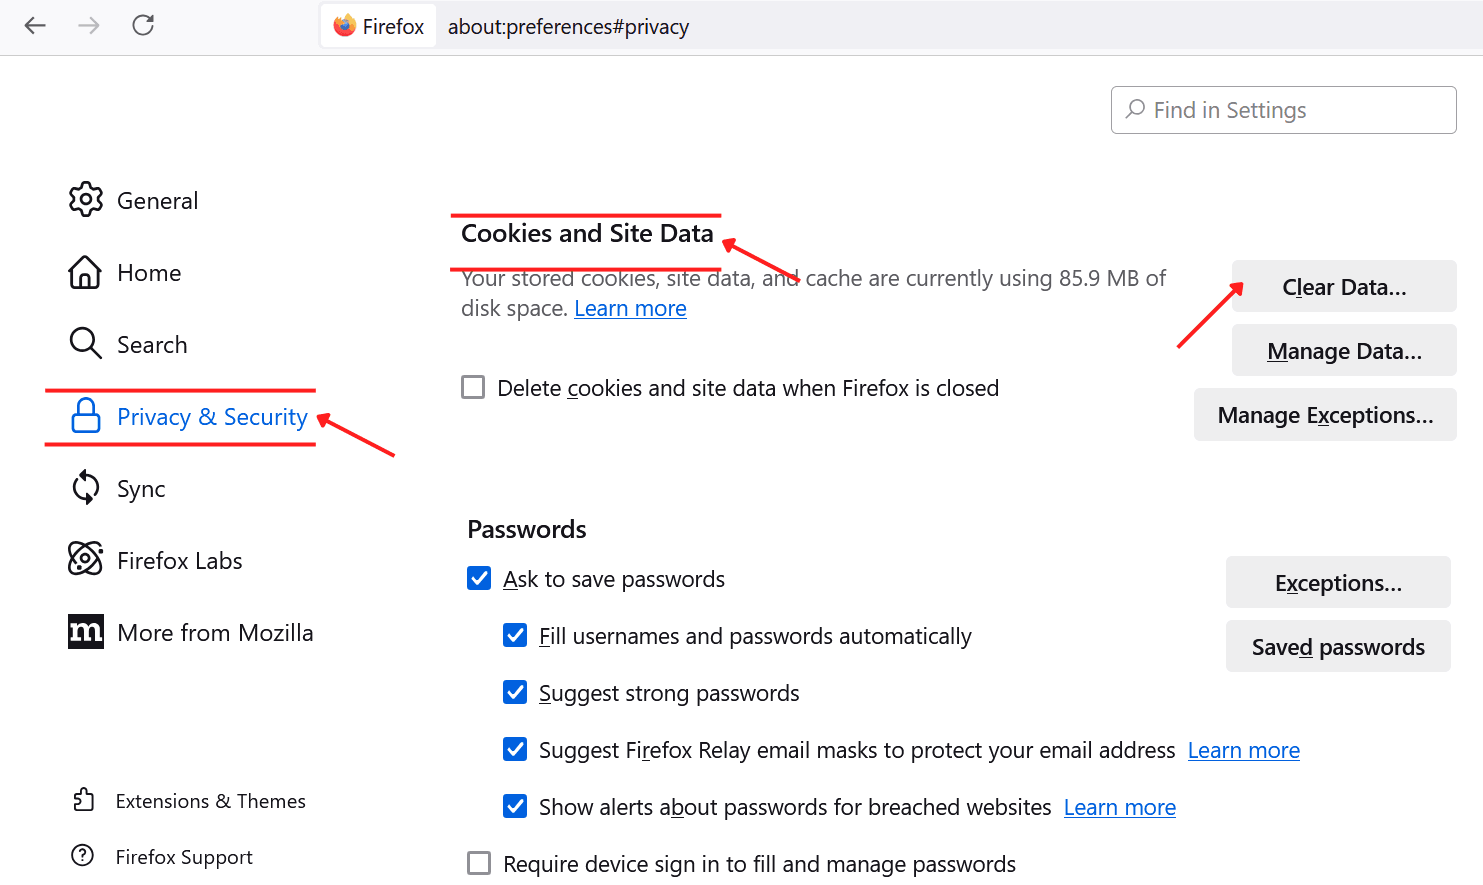
Task: Click the Home panel icon in sidebar
Action: pos(86,272)
